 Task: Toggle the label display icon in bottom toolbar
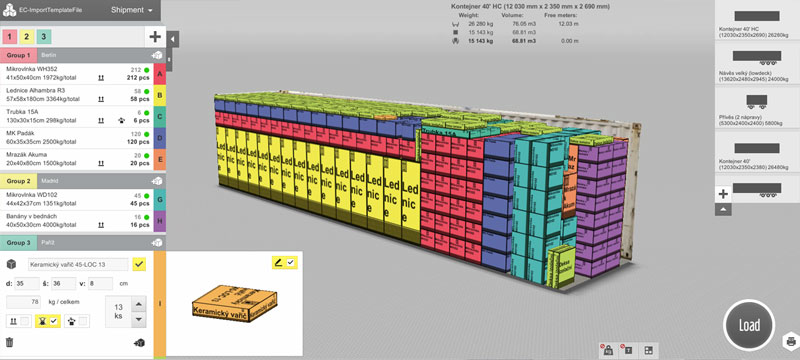(x=628, y=350)
